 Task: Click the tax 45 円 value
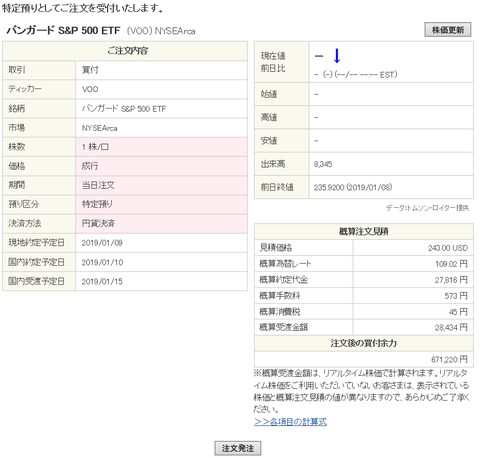pos(458,312)
